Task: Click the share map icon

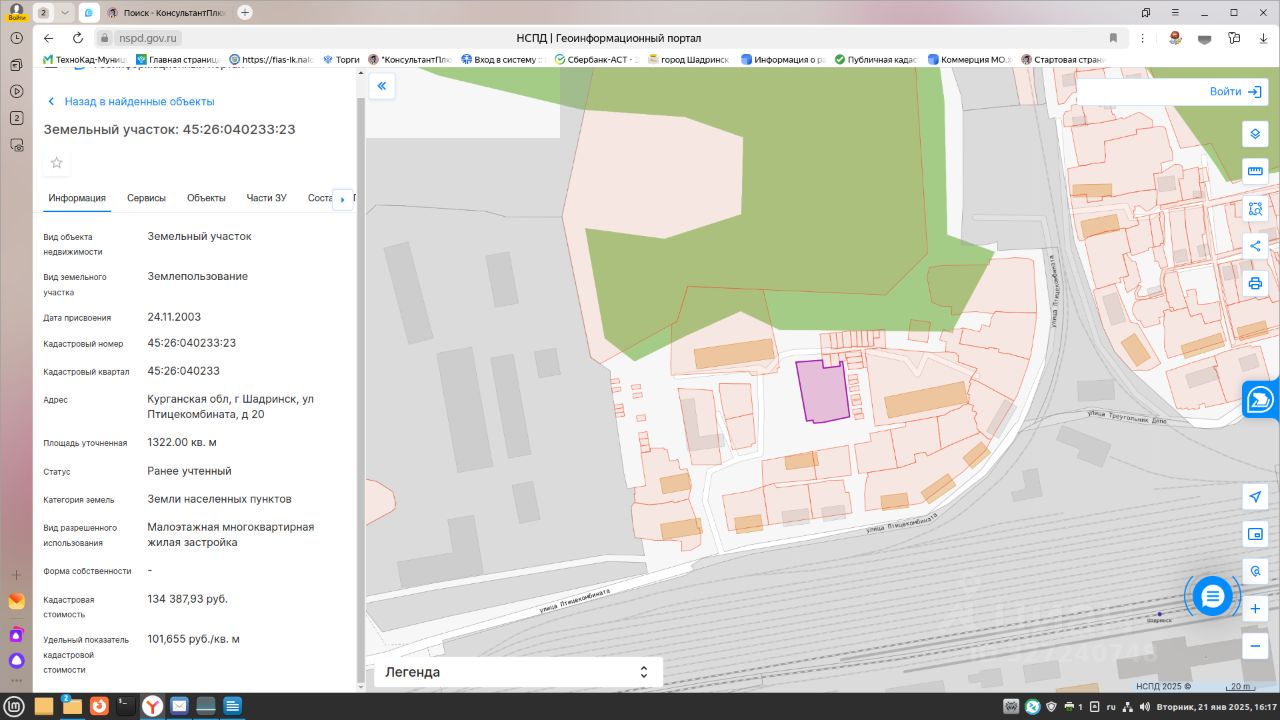Action: 1255,246
